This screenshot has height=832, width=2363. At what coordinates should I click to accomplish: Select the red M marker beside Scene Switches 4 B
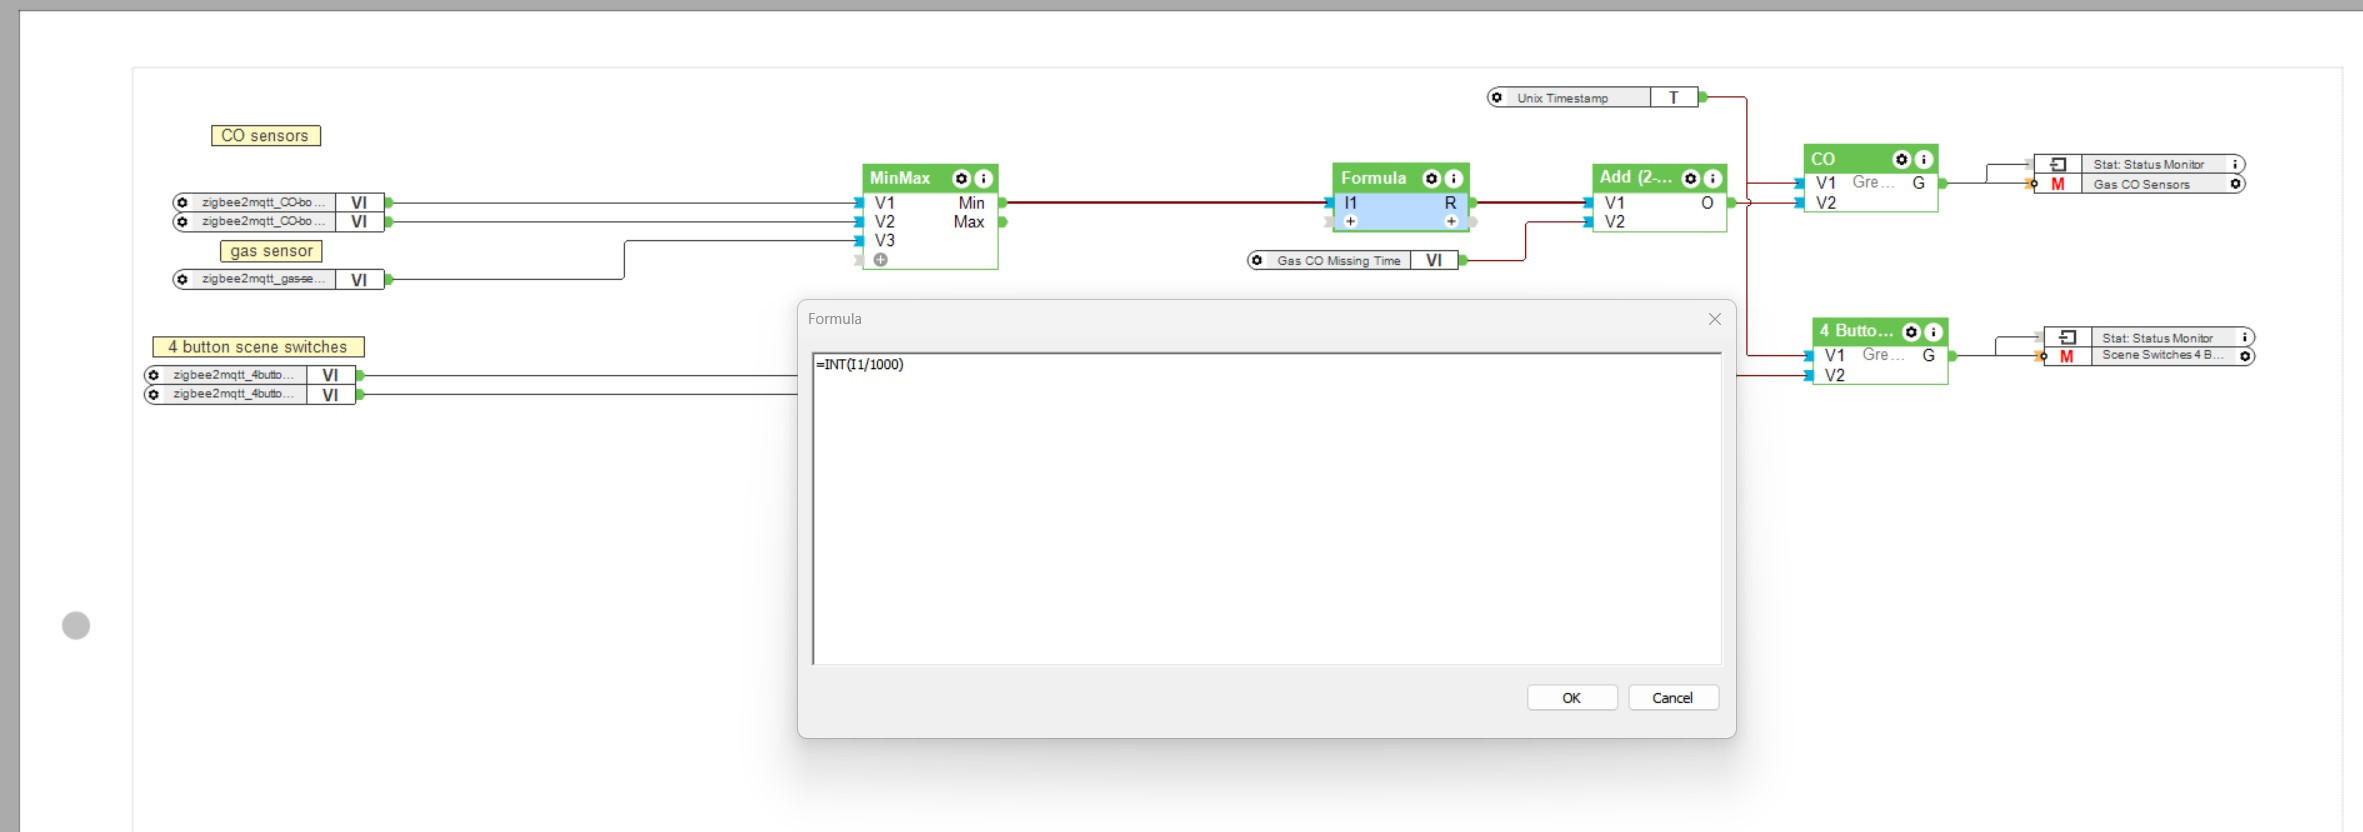click(2067, 356)
